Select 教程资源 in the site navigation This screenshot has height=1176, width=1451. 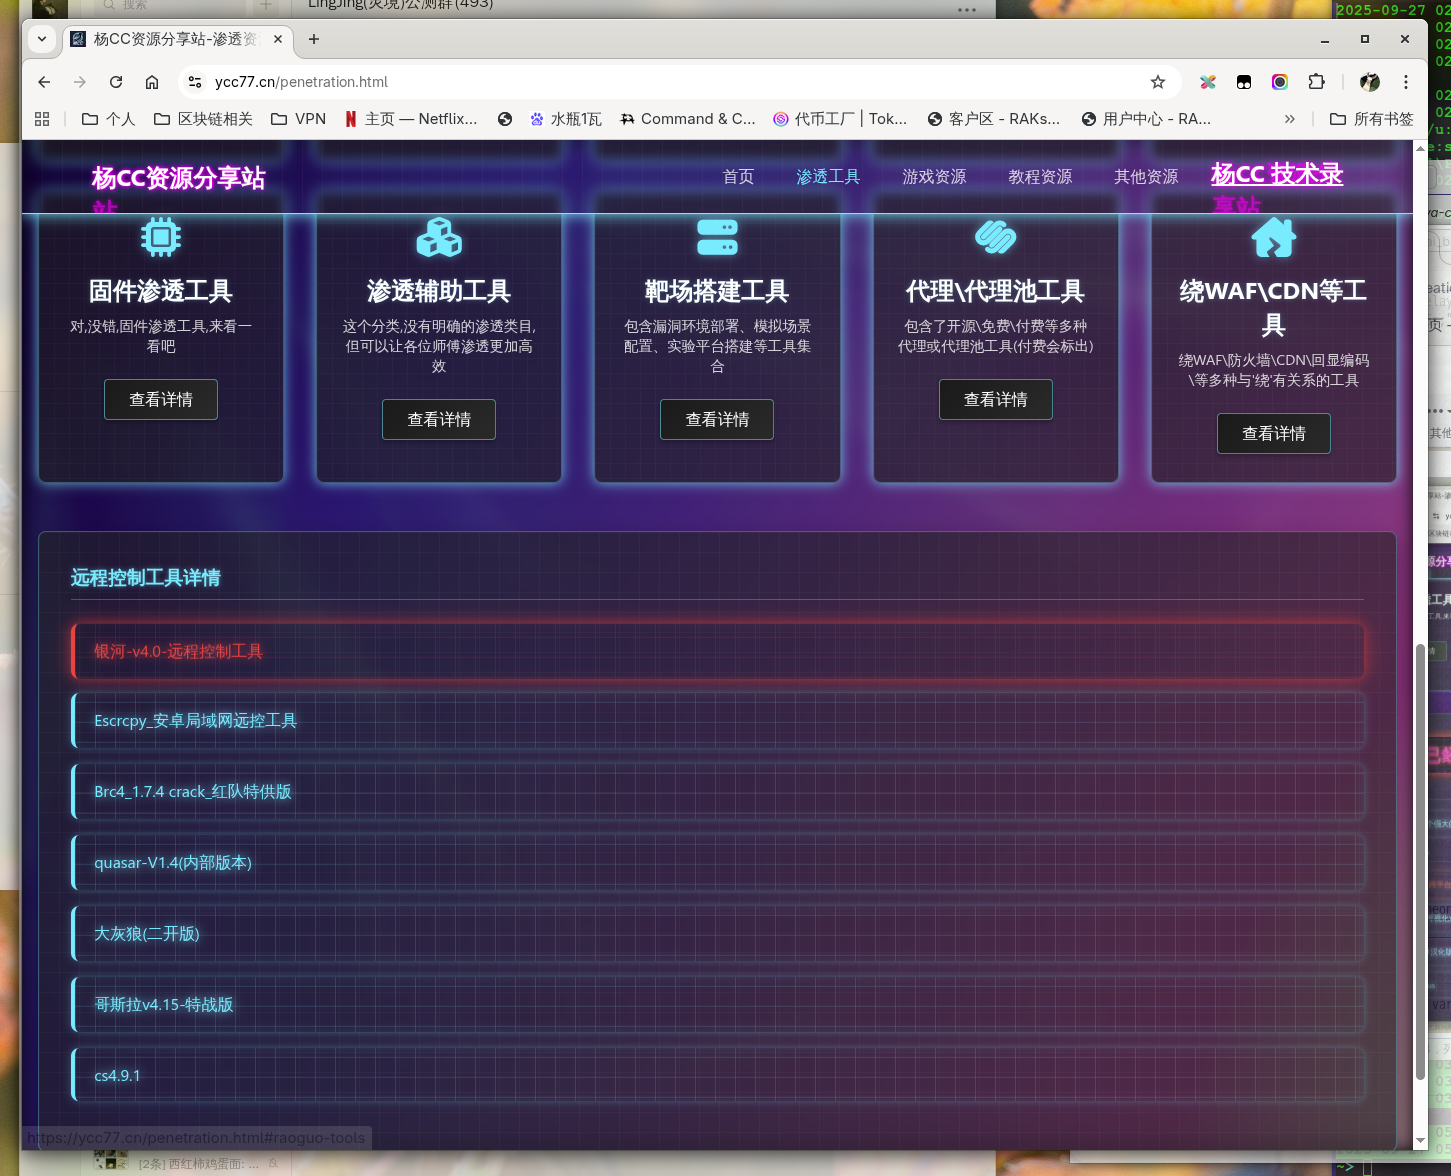[1040, 177]
